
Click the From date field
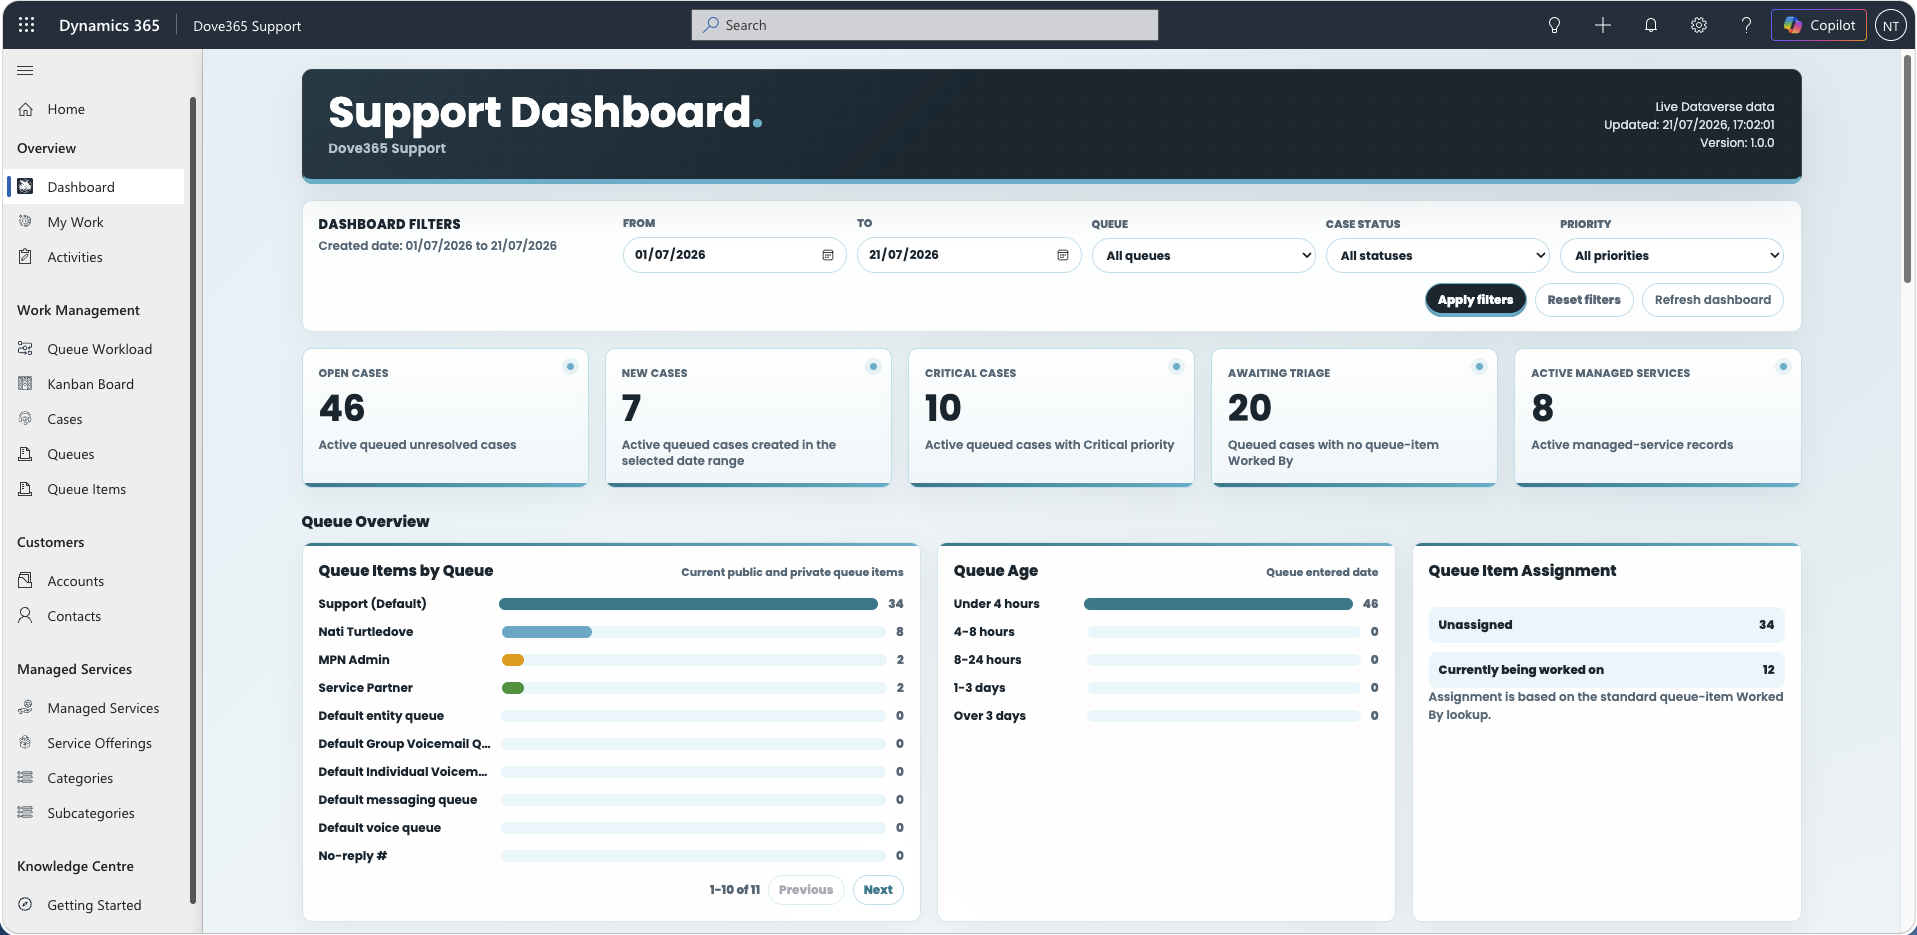(x=735, y=255)
